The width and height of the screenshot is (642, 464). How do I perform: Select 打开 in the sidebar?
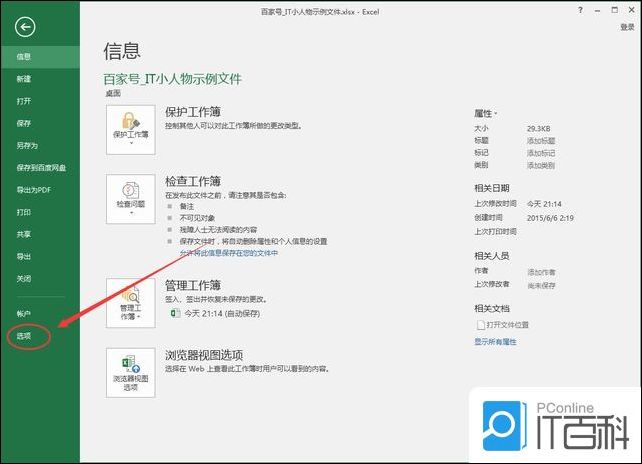24,101
